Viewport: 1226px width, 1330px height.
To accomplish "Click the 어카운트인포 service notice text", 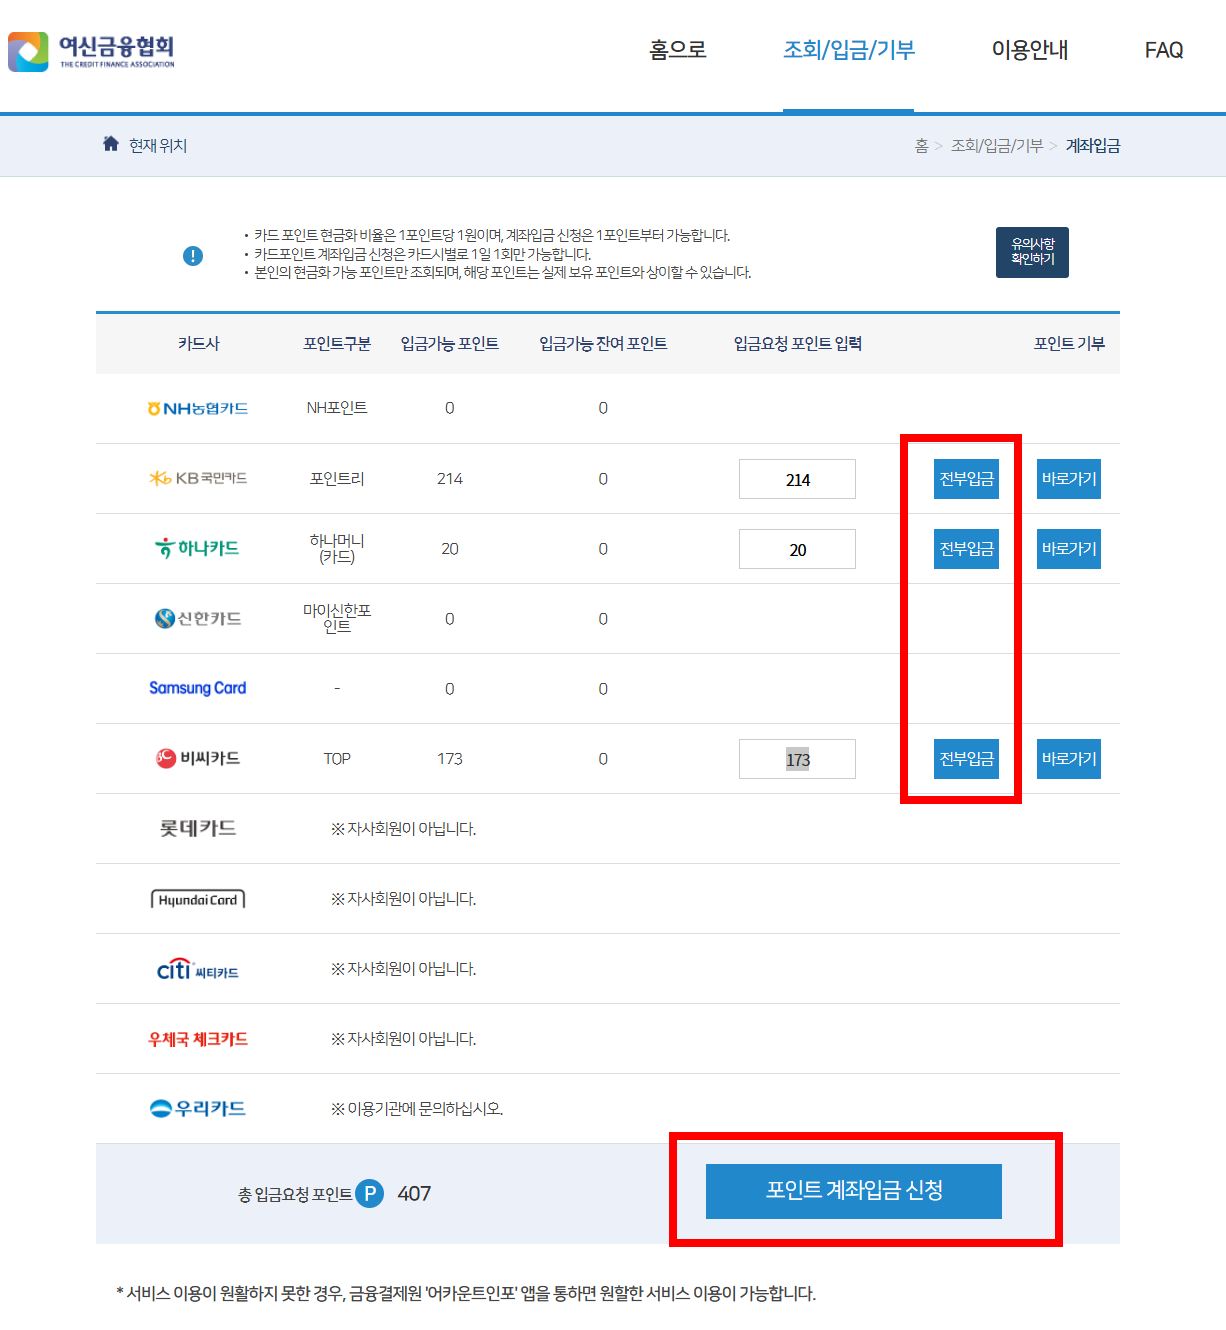I will click(466, 1294).
